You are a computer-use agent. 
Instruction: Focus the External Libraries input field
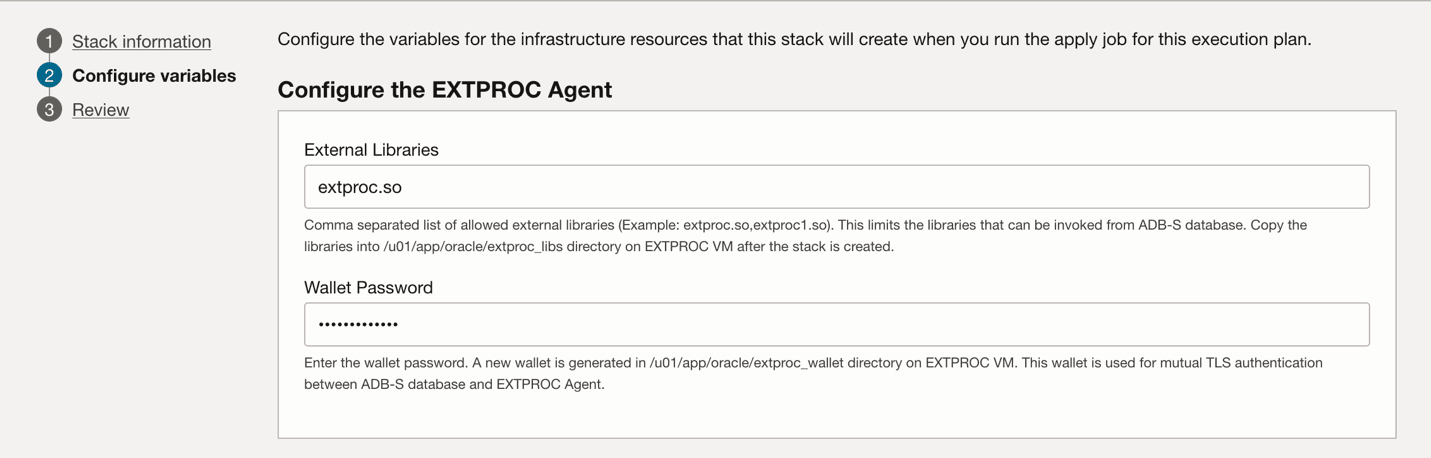coord(836,187)
